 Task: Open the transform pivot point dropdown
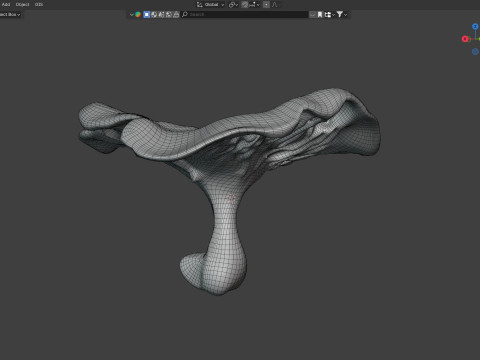[233, 4]
